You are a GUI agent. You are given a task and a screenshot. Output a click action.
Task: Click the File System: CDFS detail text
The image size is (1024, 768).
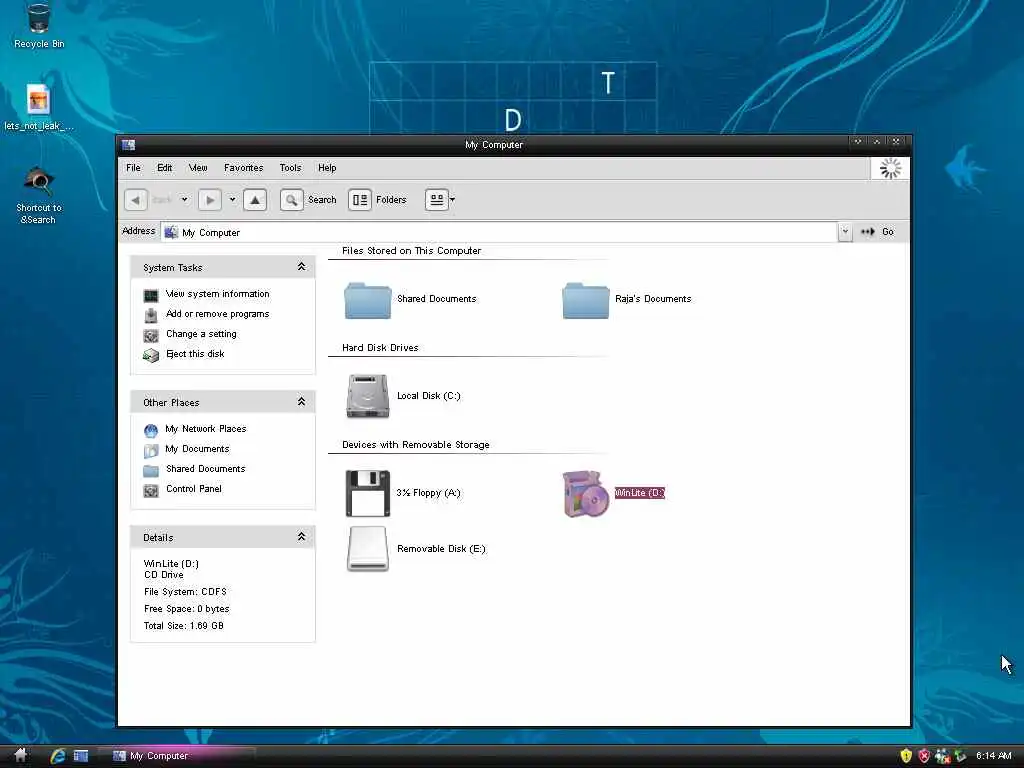185,592
